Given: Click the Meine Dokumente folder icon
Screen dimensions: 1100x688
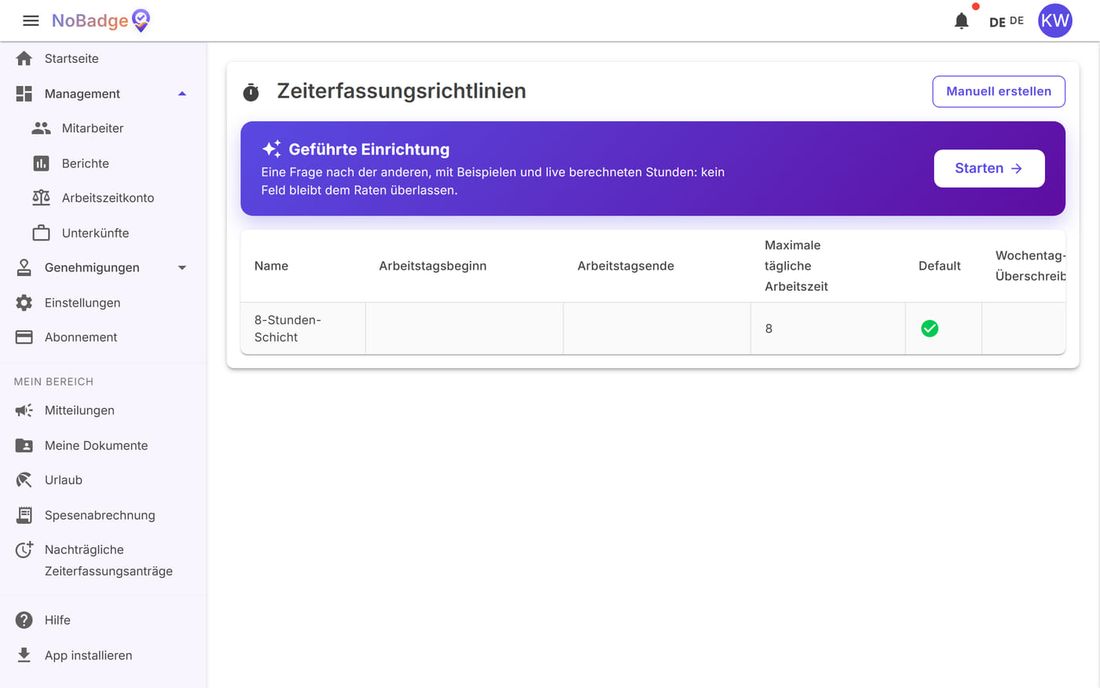Looking at the screenshot, I should [24, 445].
